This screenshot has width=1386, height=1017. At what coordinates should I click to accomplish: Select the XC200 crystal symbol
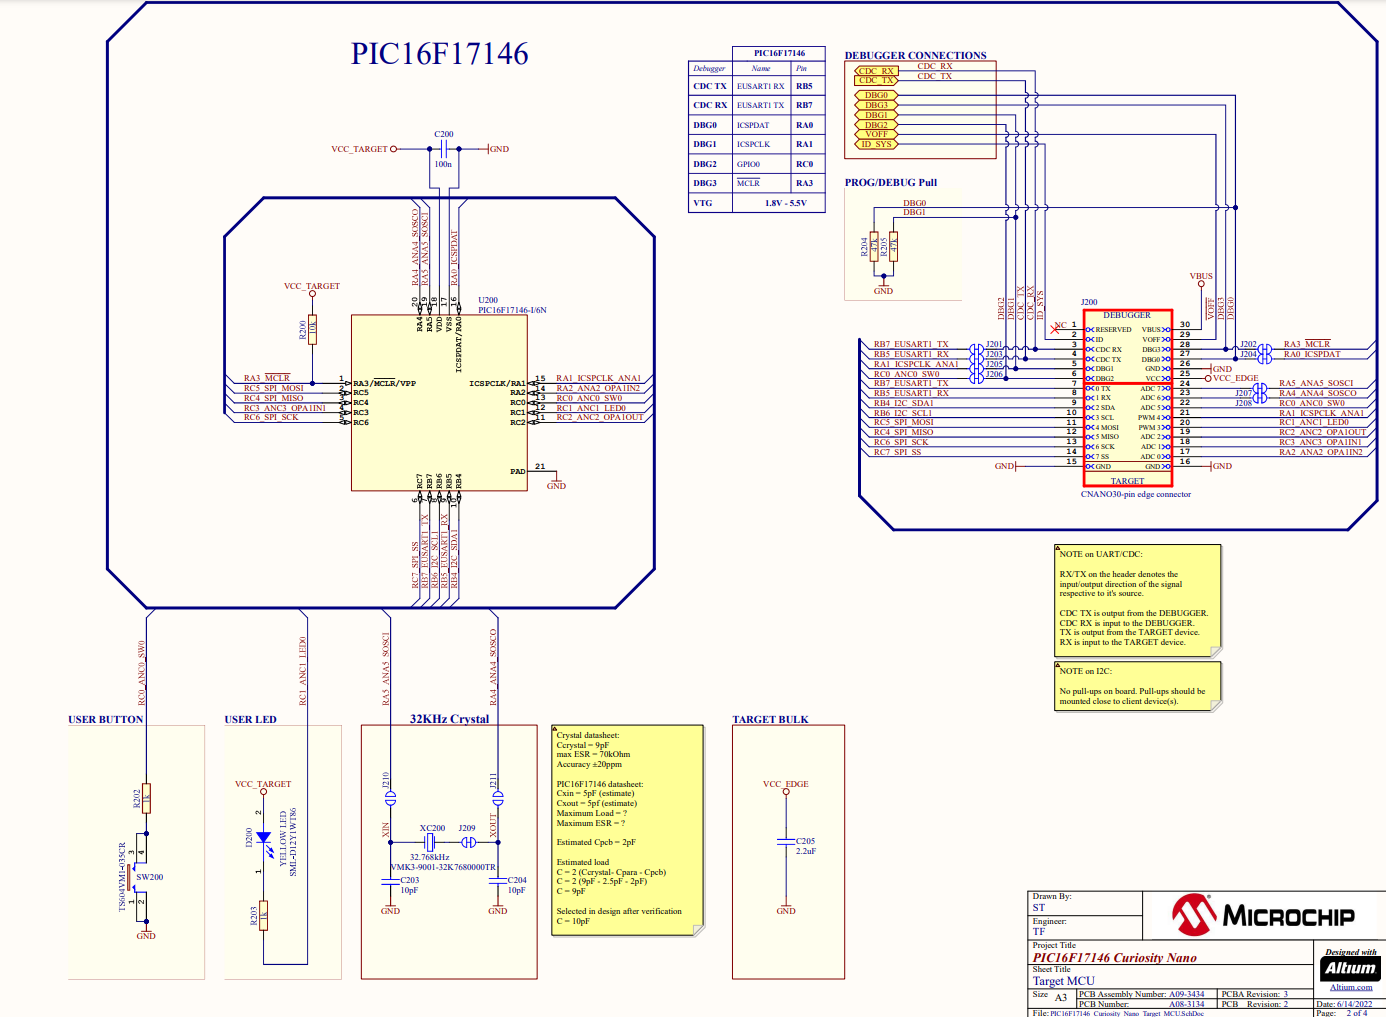(429, 842)
